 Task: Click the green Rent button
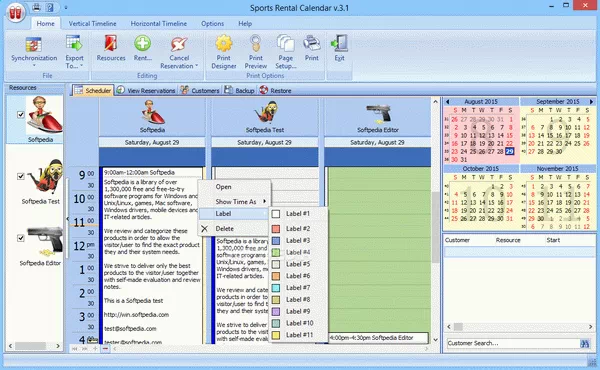click(142, 43)
